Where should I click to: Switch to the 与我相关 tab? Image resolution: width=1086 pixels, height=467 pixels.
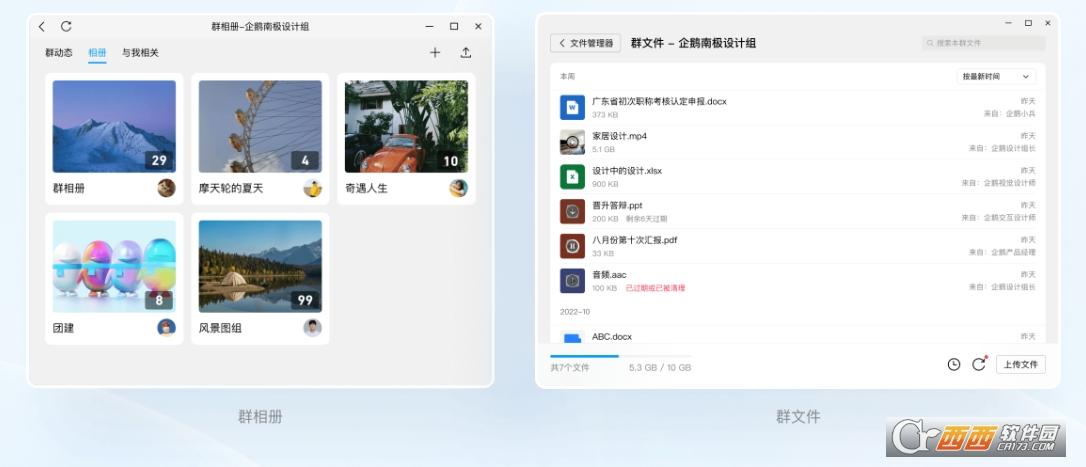140,53
